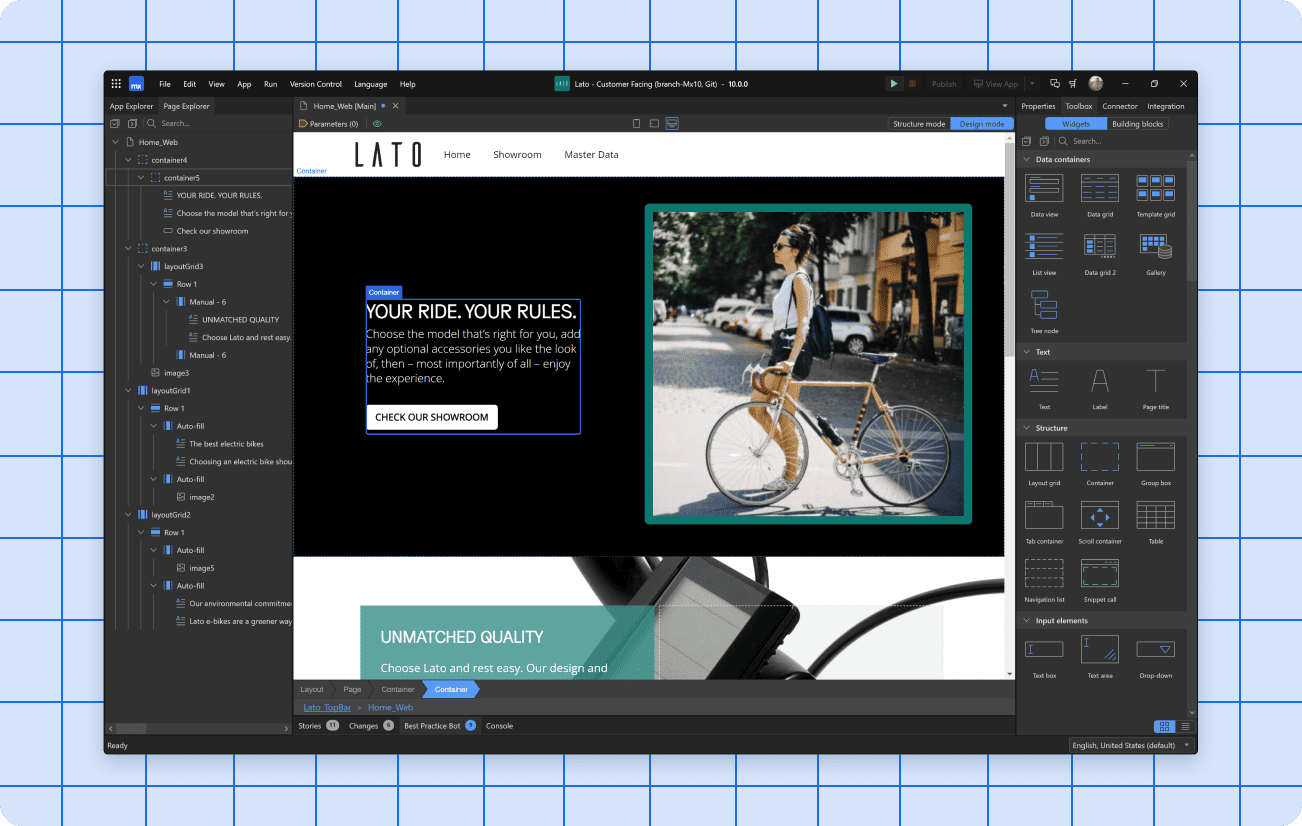Click the CHECK OUR SHOWROOM button
1302x826 pixels.
tap(431, 417)
